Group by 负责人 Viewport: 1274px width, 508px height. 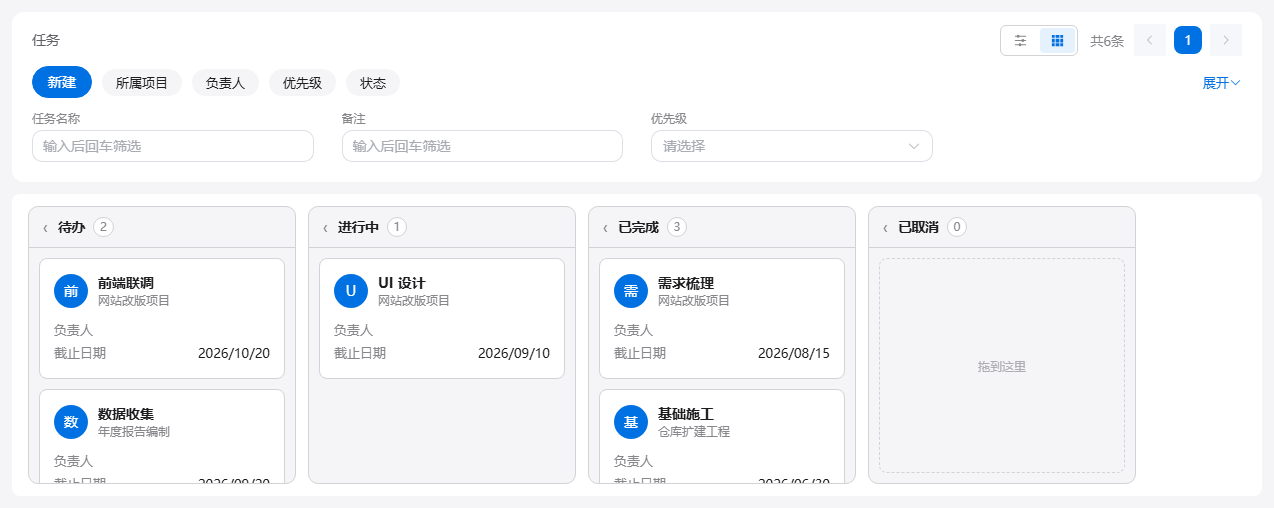click(x=225, y=83)
